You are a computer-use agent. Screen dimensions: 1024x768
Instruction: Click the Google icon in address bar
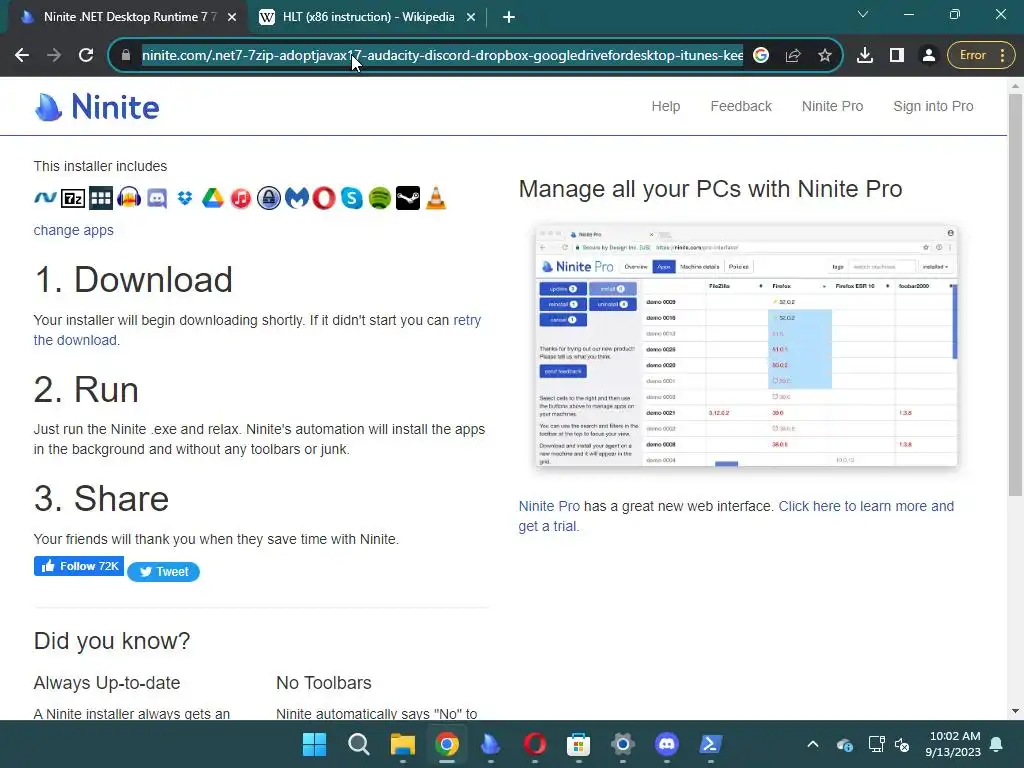pos(761,56)
